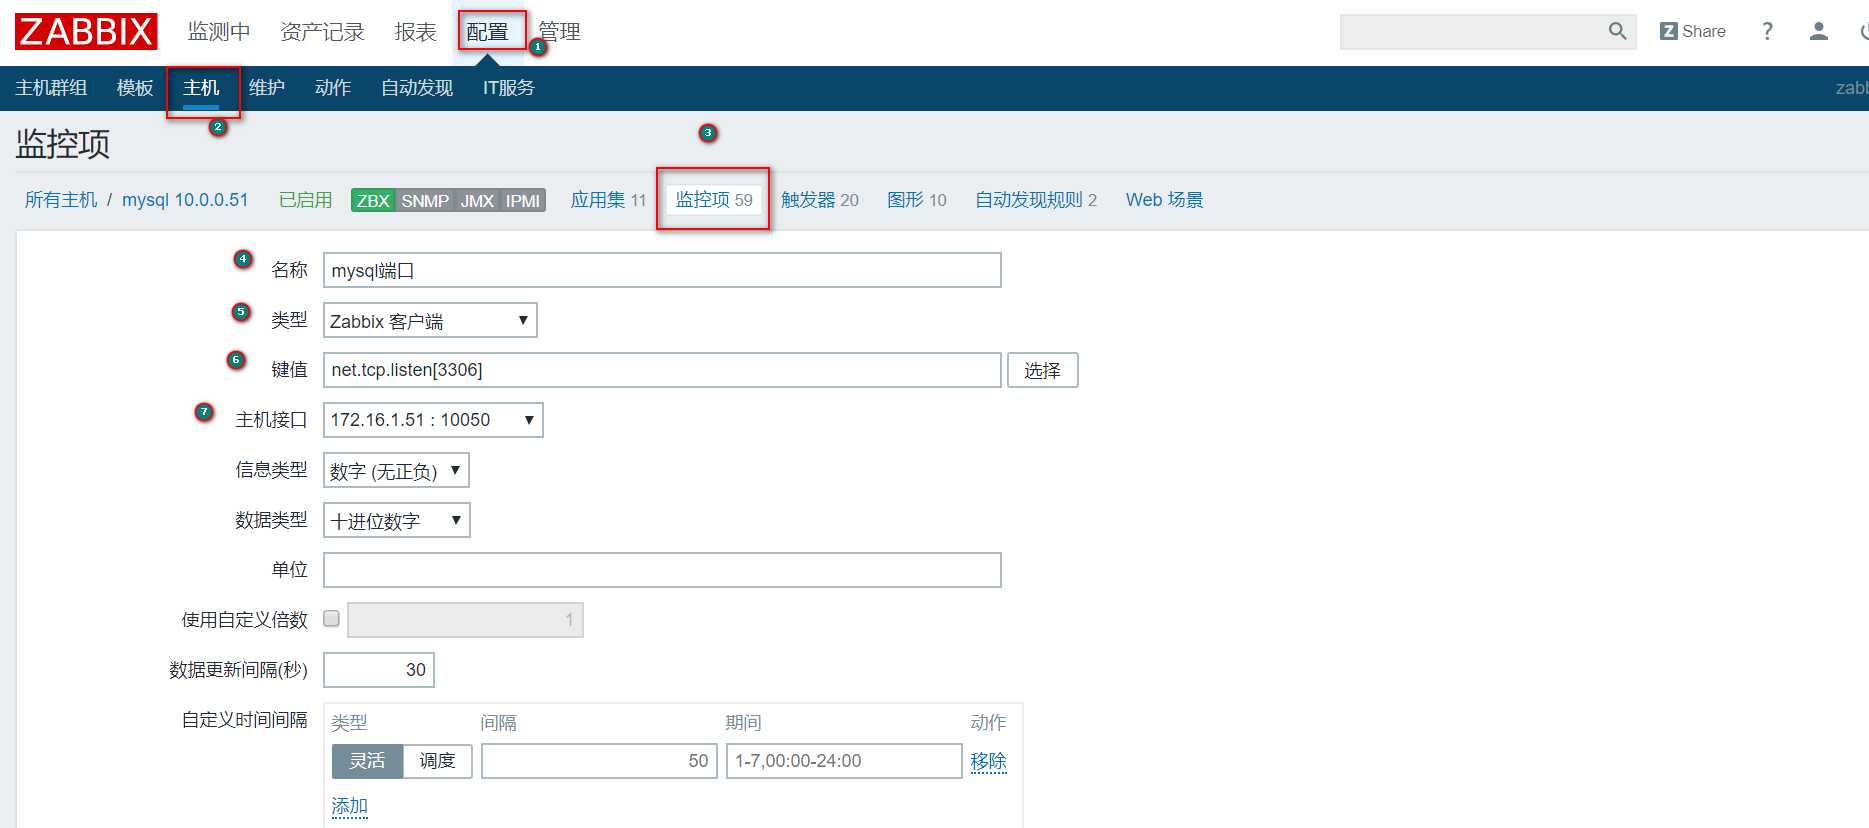Go to IT服务 submenu

pos(509,88)
